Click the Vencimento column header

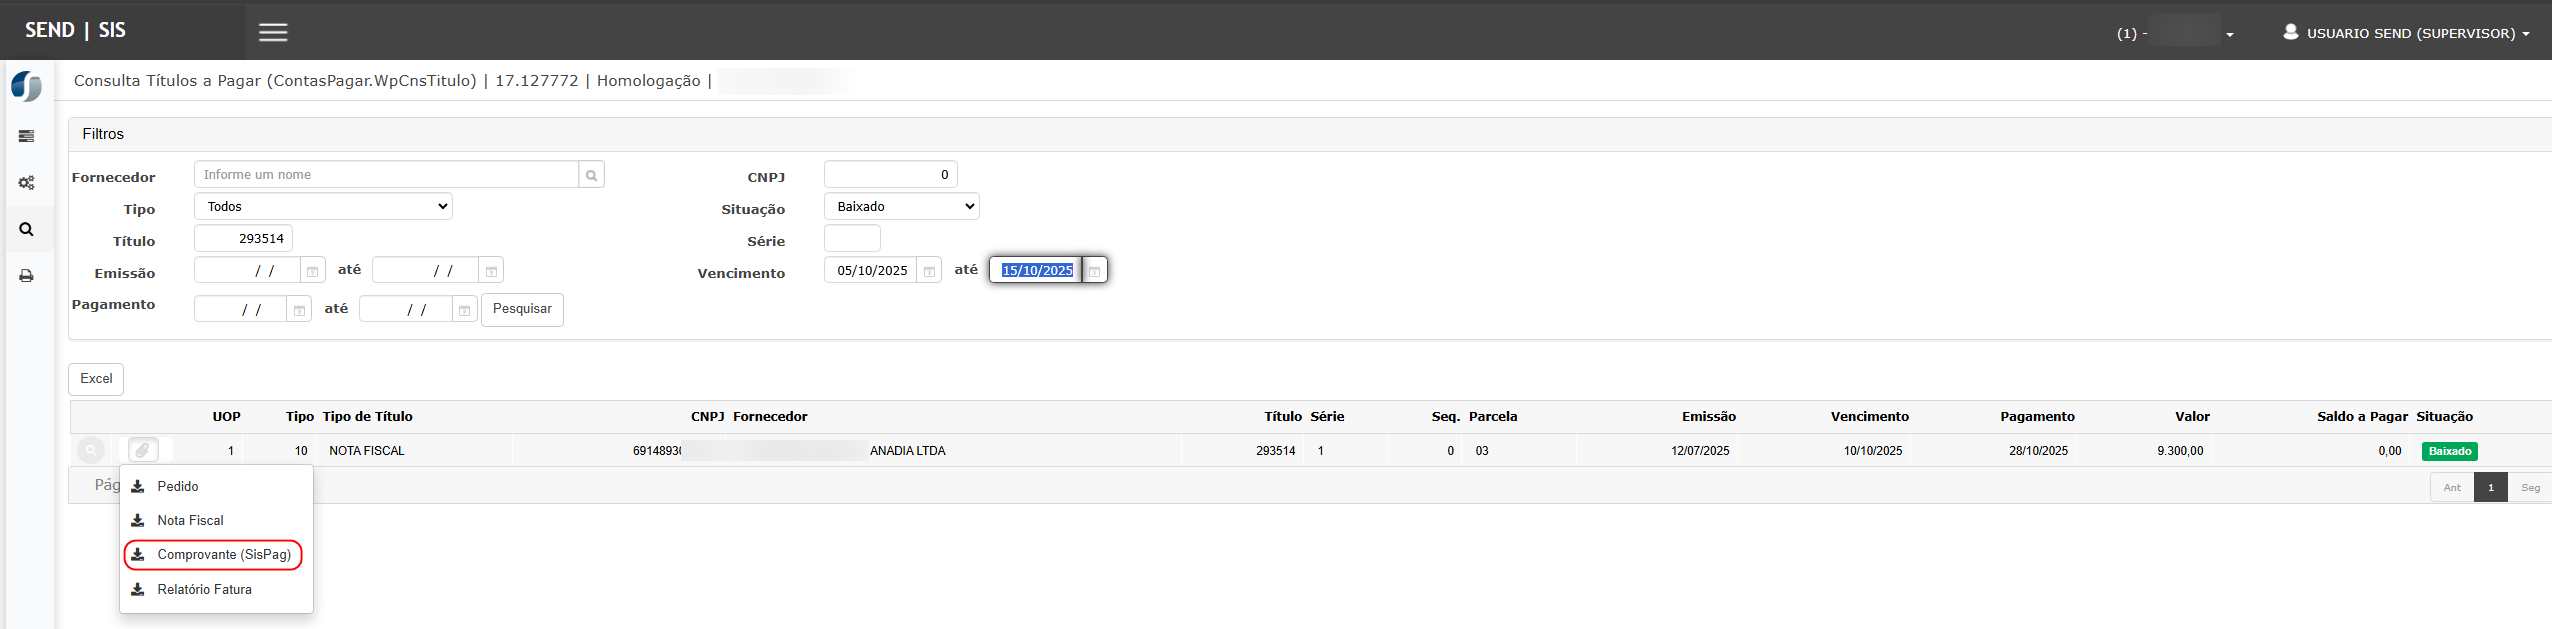pyautogui.click(x=1869, y=417)
